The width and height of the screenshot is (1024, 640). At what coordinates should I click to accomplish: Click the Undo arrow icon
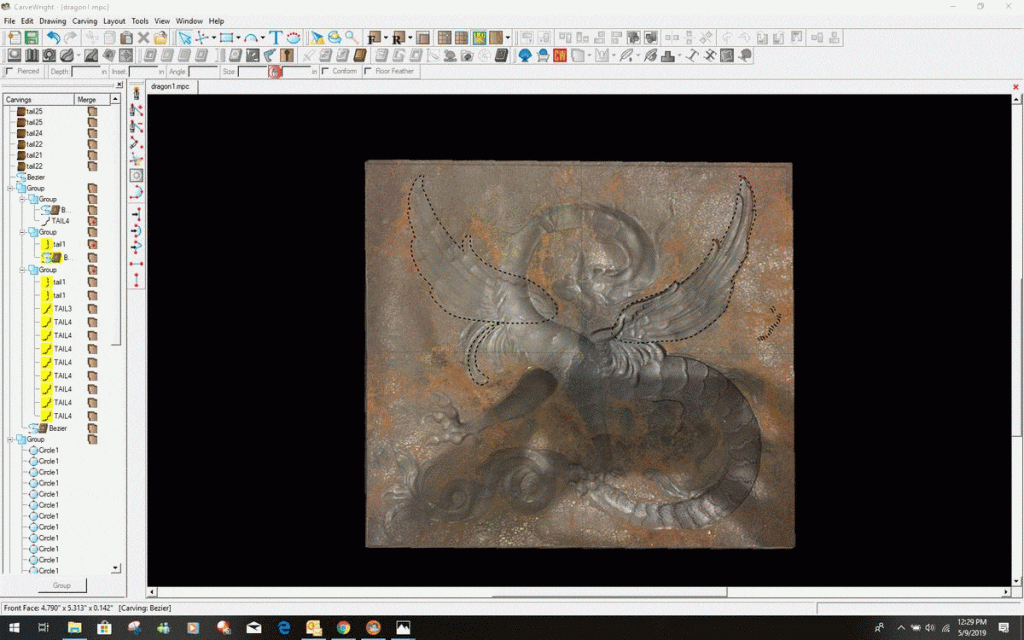click(54, 38)
